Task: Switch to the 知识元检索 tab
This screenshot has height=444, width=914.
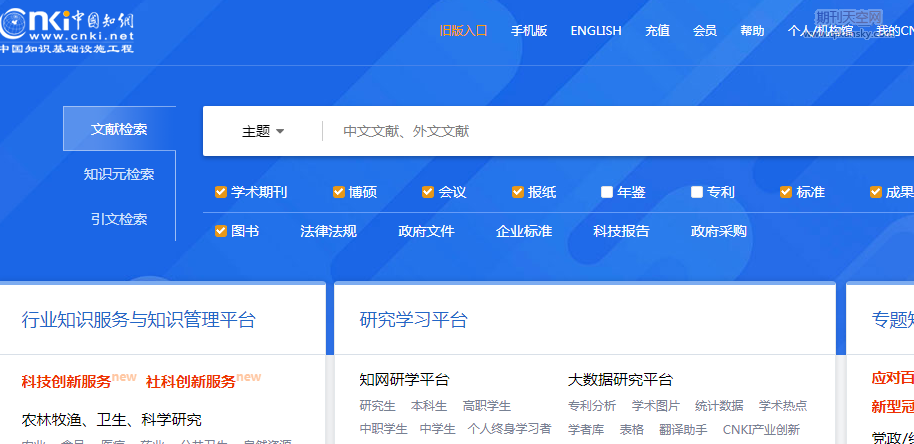Action: [x=119, y=174]
